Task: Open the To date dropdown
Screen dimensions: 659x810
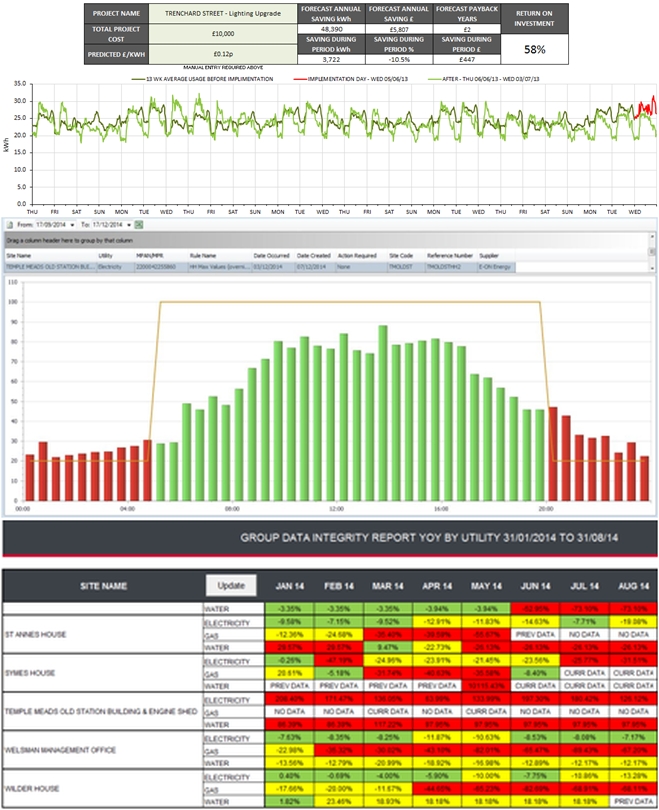Action: pyautogui.click(x=127, y=225)
